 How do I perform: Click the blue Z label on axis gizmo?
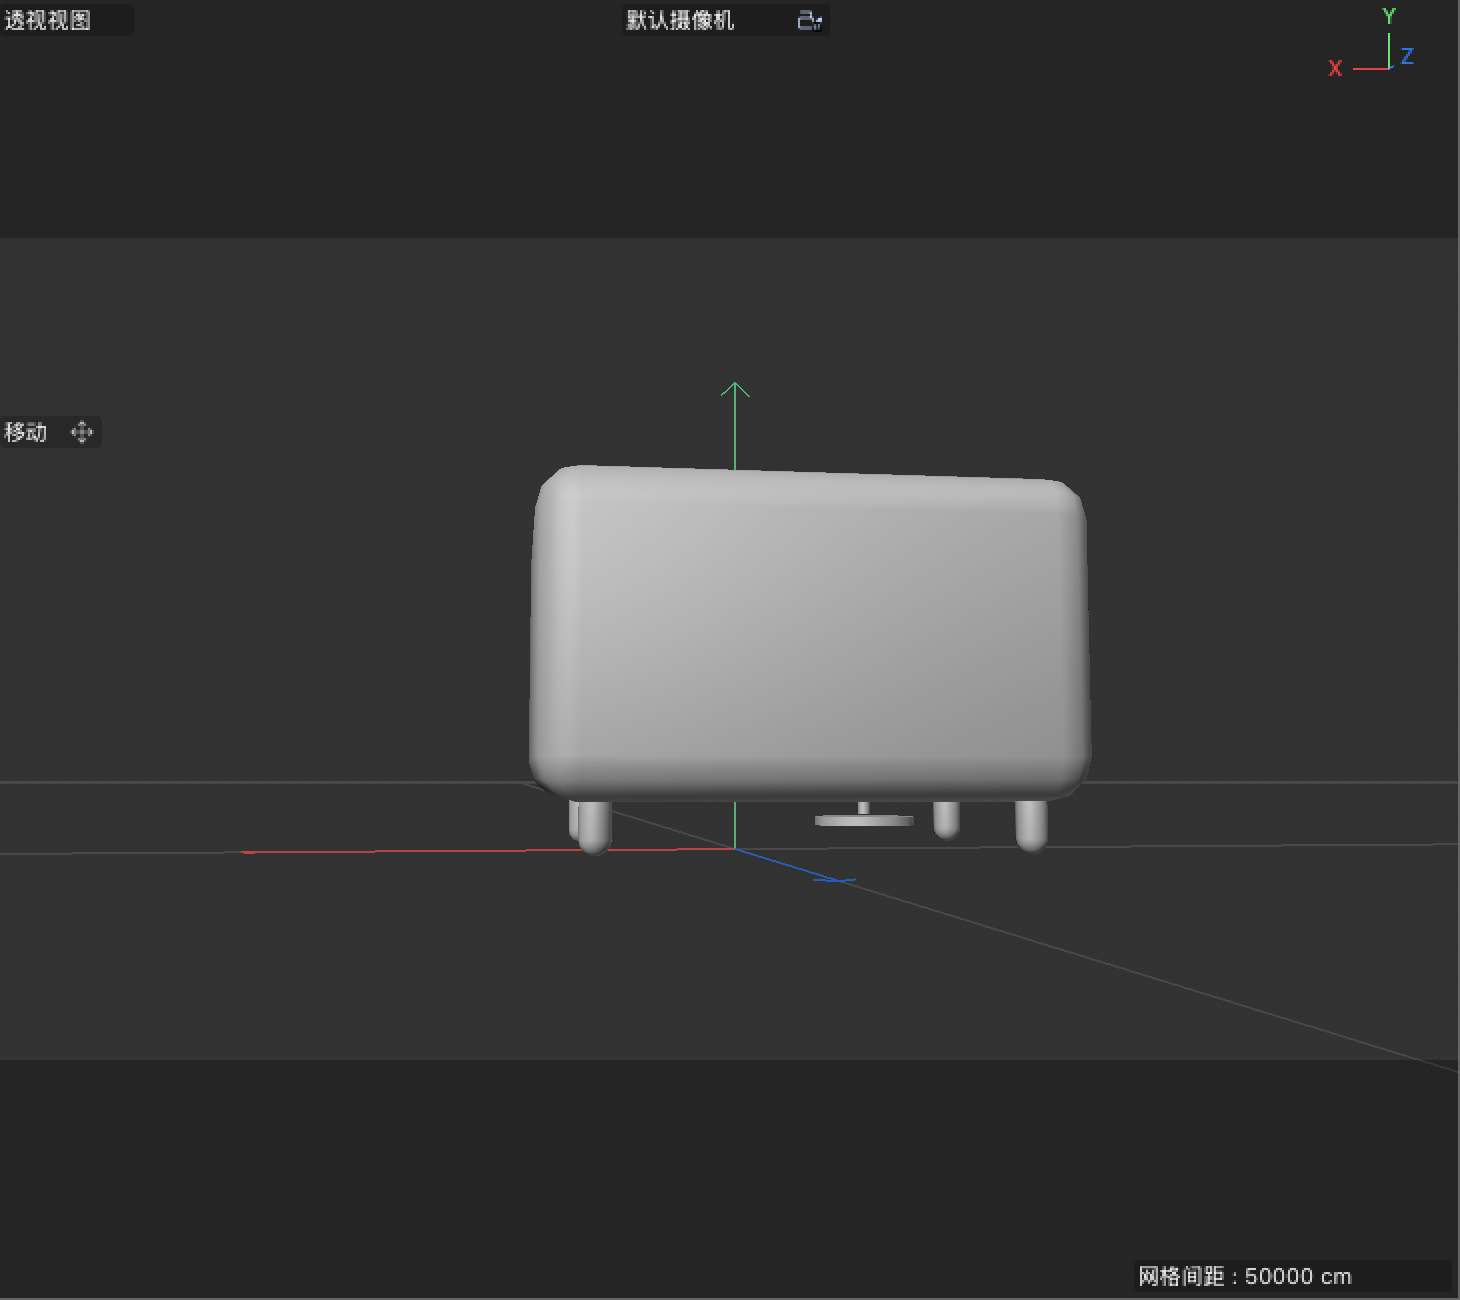[1408, 57]
